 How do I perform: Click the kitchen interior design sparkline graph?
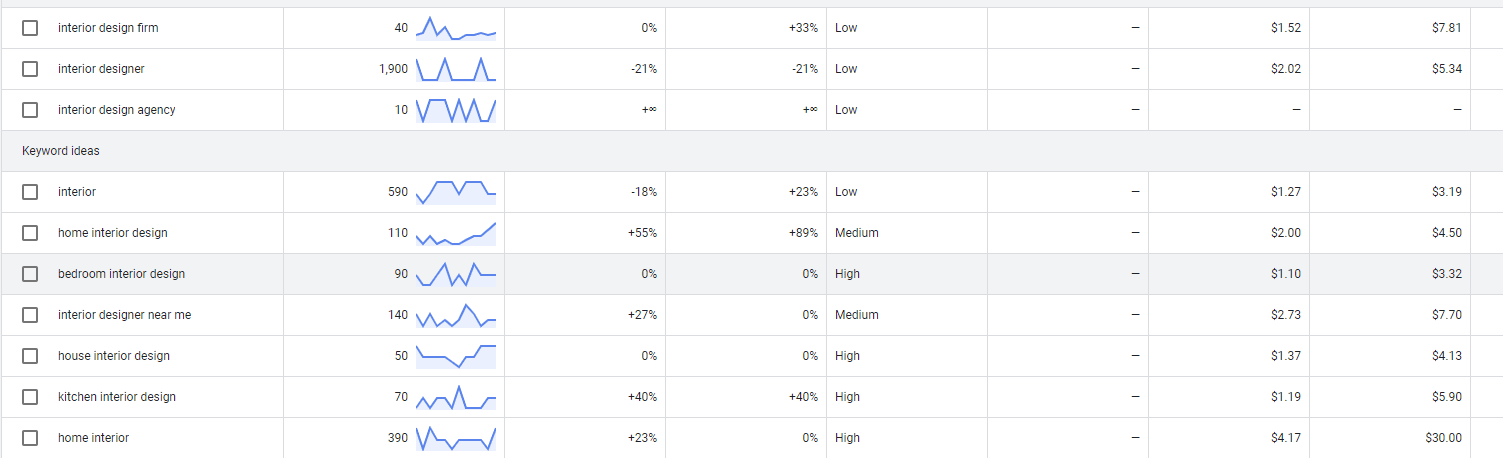456,397
